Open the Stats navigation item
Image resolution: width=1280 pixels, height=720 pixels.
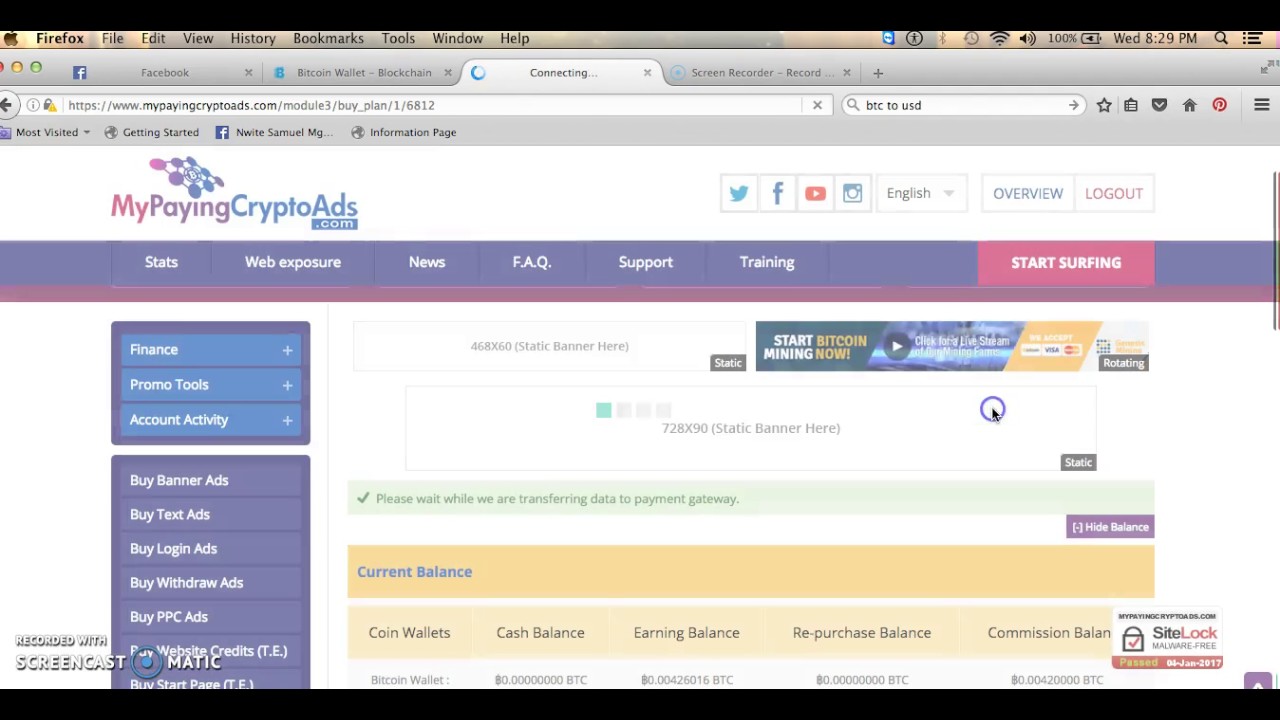tap(161, 262)
